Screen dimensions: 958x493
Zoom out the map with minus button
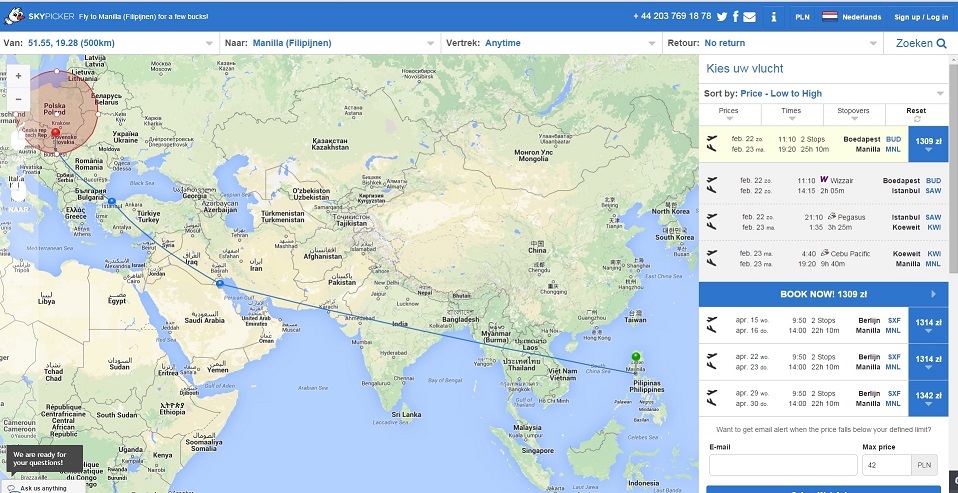click(18, 99)
